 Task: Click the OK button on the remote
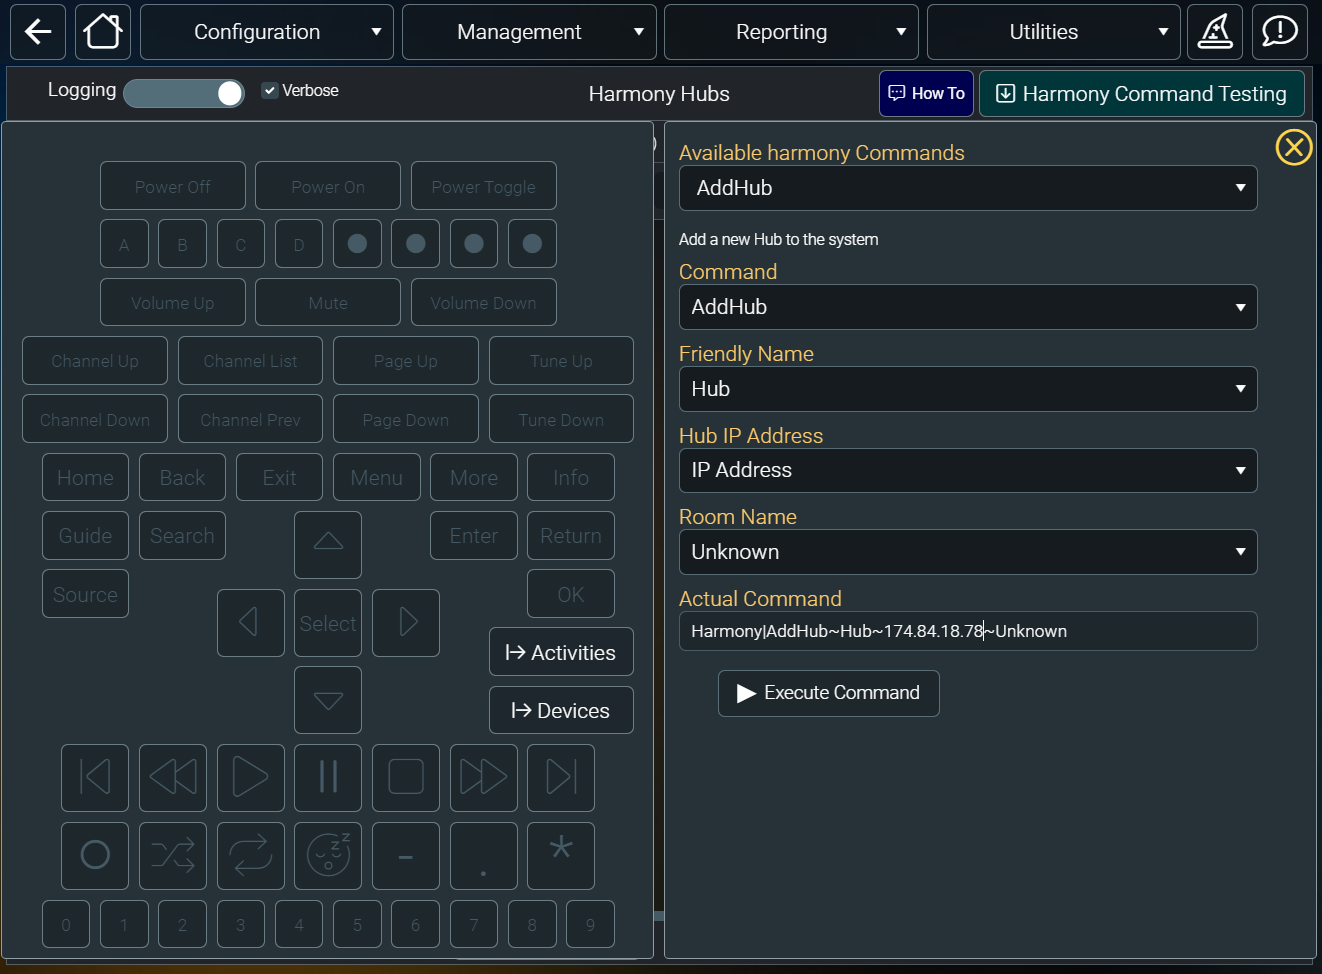coord(571,594)
